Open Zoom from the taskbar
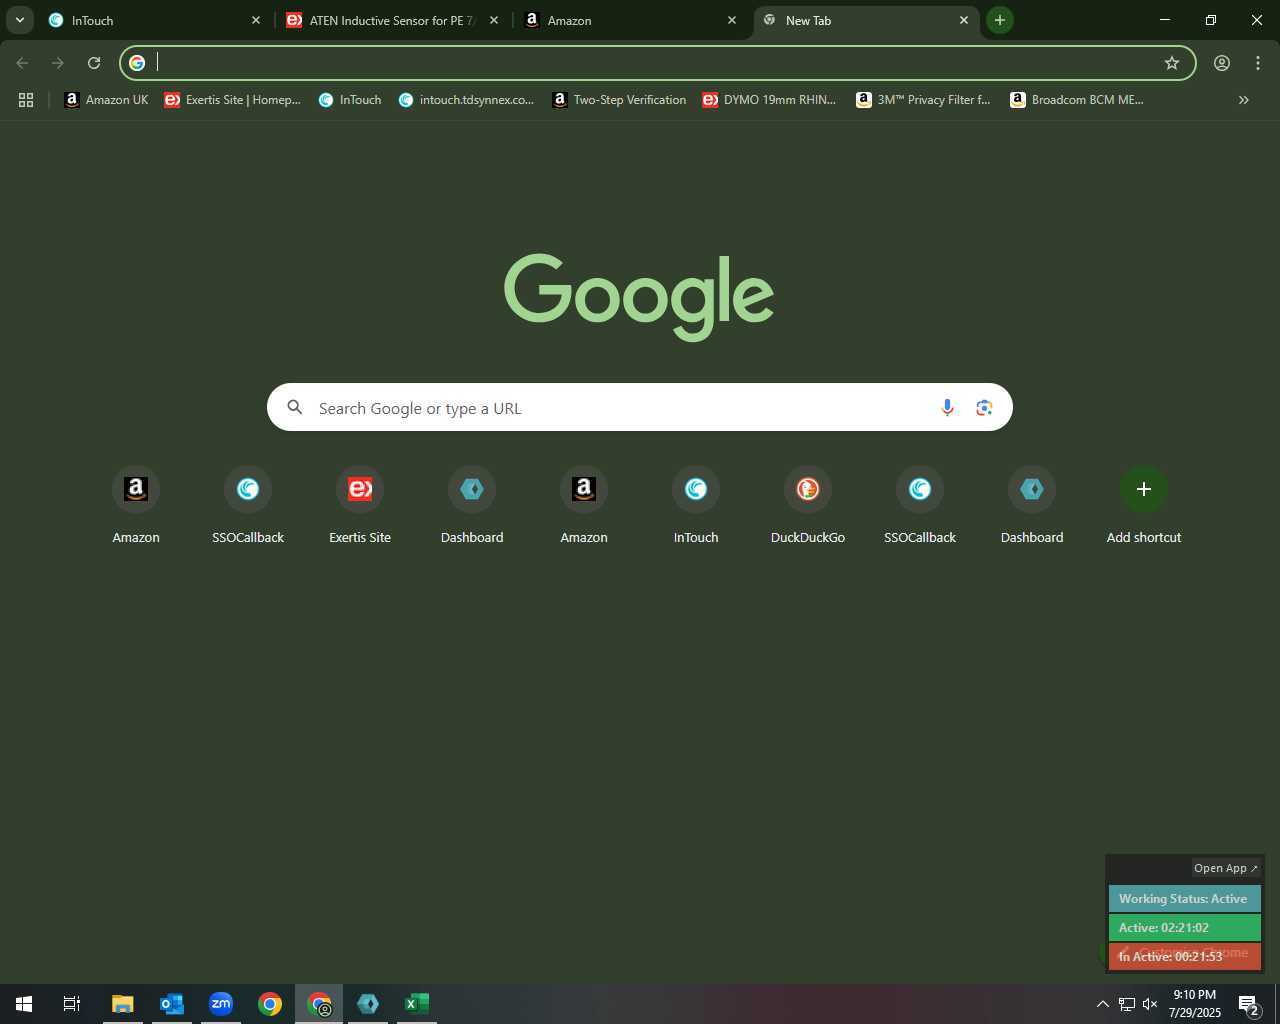 point(221,1004)
